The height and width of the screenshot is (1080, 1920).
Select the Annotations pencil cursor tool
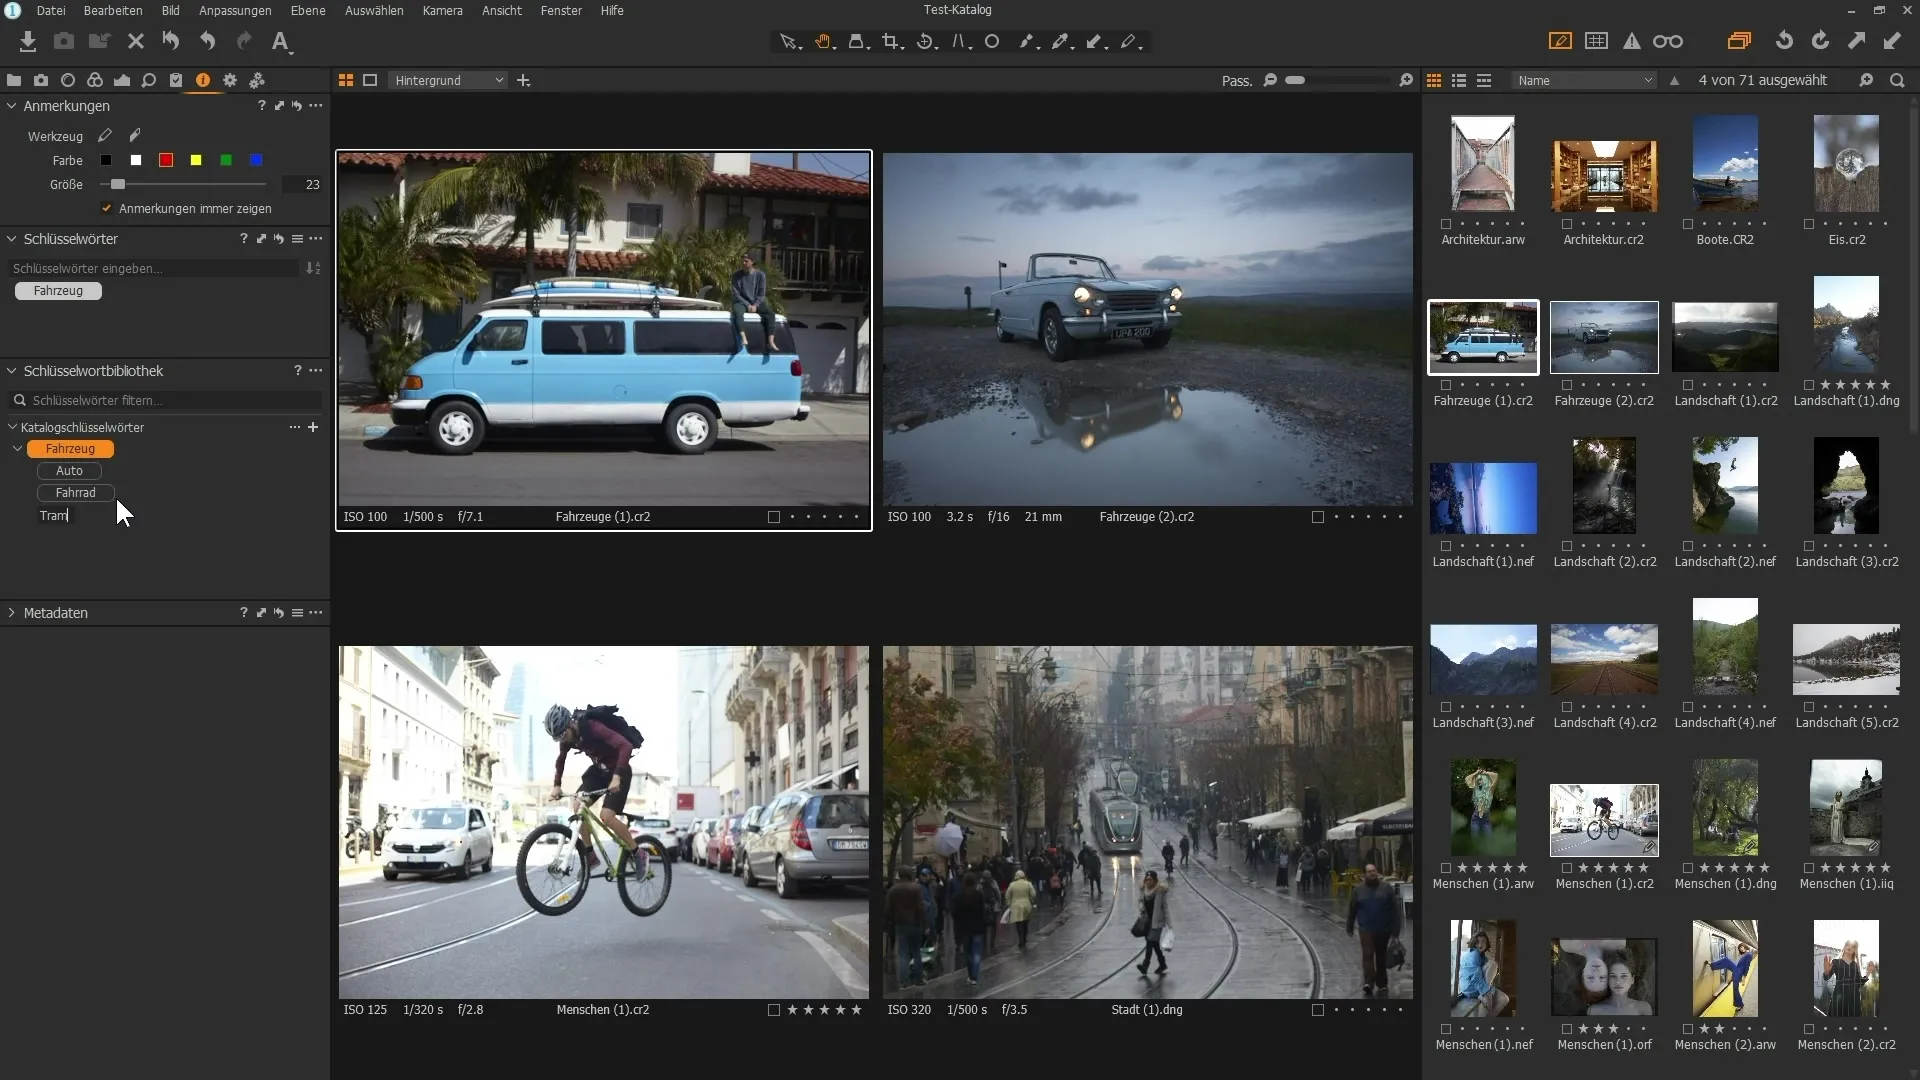pos(1130,42)
